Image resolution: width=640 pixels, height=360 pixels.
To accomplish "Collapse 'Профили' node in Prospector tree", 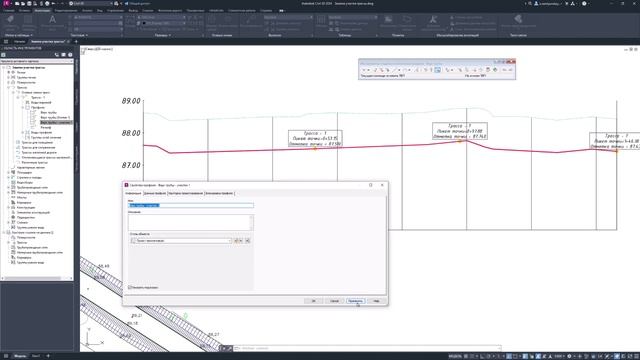I will (23, 107).
